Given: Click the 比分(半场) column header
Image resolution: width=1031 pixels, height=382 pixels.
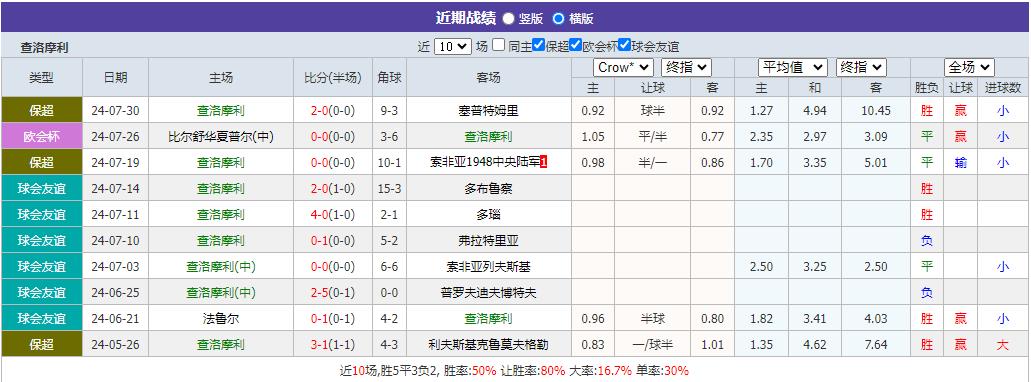Looking at the screenshot, I should 333,78.
